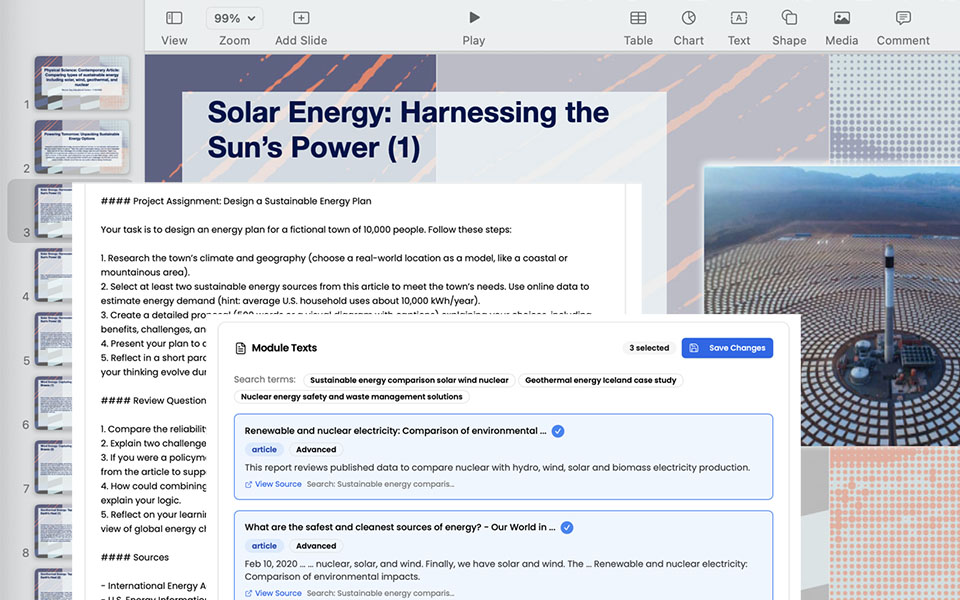960x600 pixels.
Task: Open the Chart insertion tool
Action: pyautogui.click(x=688, y=18)
